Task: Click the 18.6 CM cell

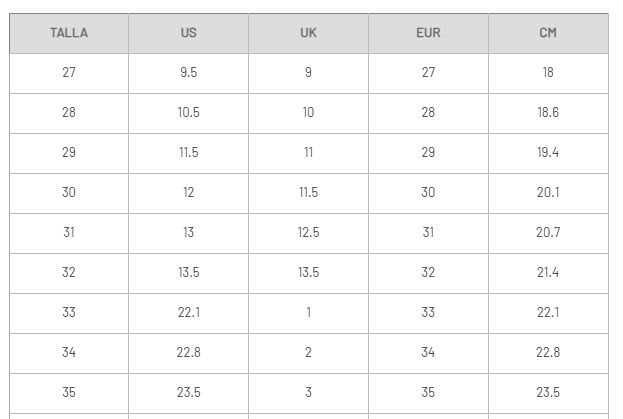Action: [548, 113]
